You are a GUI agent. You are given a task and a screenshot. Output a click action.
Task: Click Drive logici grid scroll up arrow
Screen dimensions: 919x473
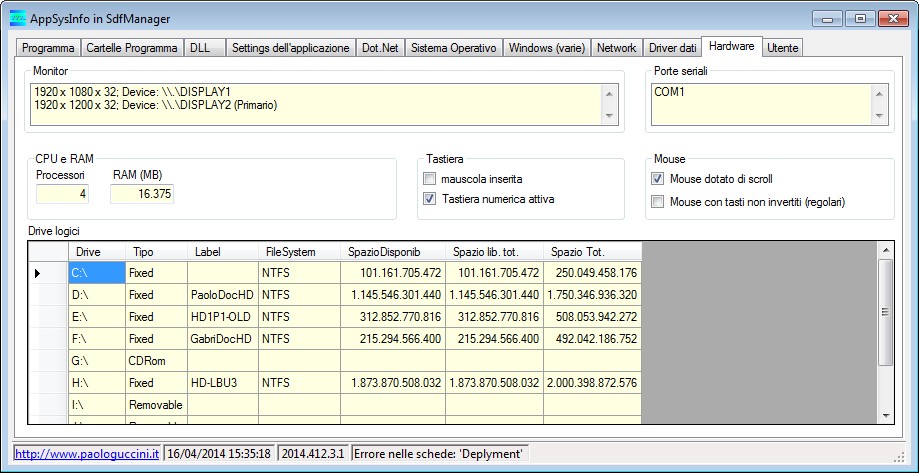pyautogui.click(x=886, y=250)
